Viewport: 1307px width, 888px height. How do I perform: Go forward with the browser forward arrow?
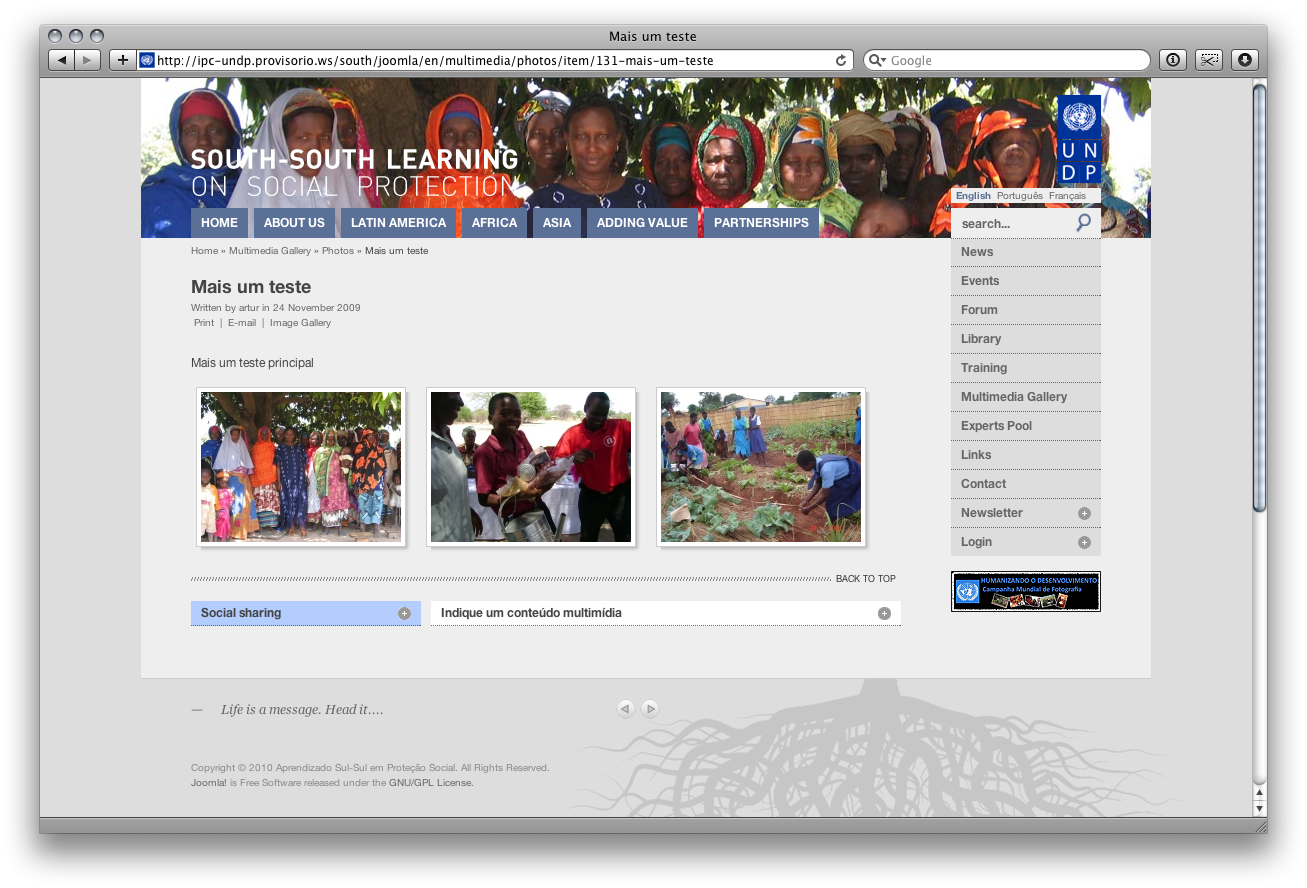88,60
